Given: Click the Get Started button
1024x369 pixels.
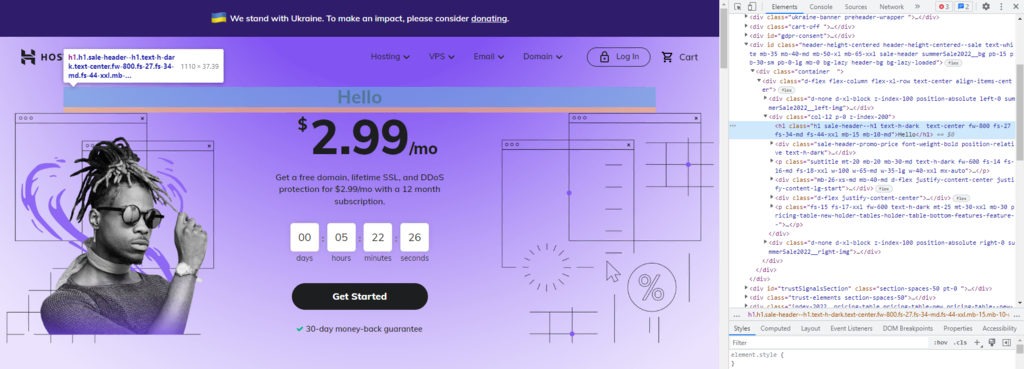Looking at the screenshot, I should point(360,297).
